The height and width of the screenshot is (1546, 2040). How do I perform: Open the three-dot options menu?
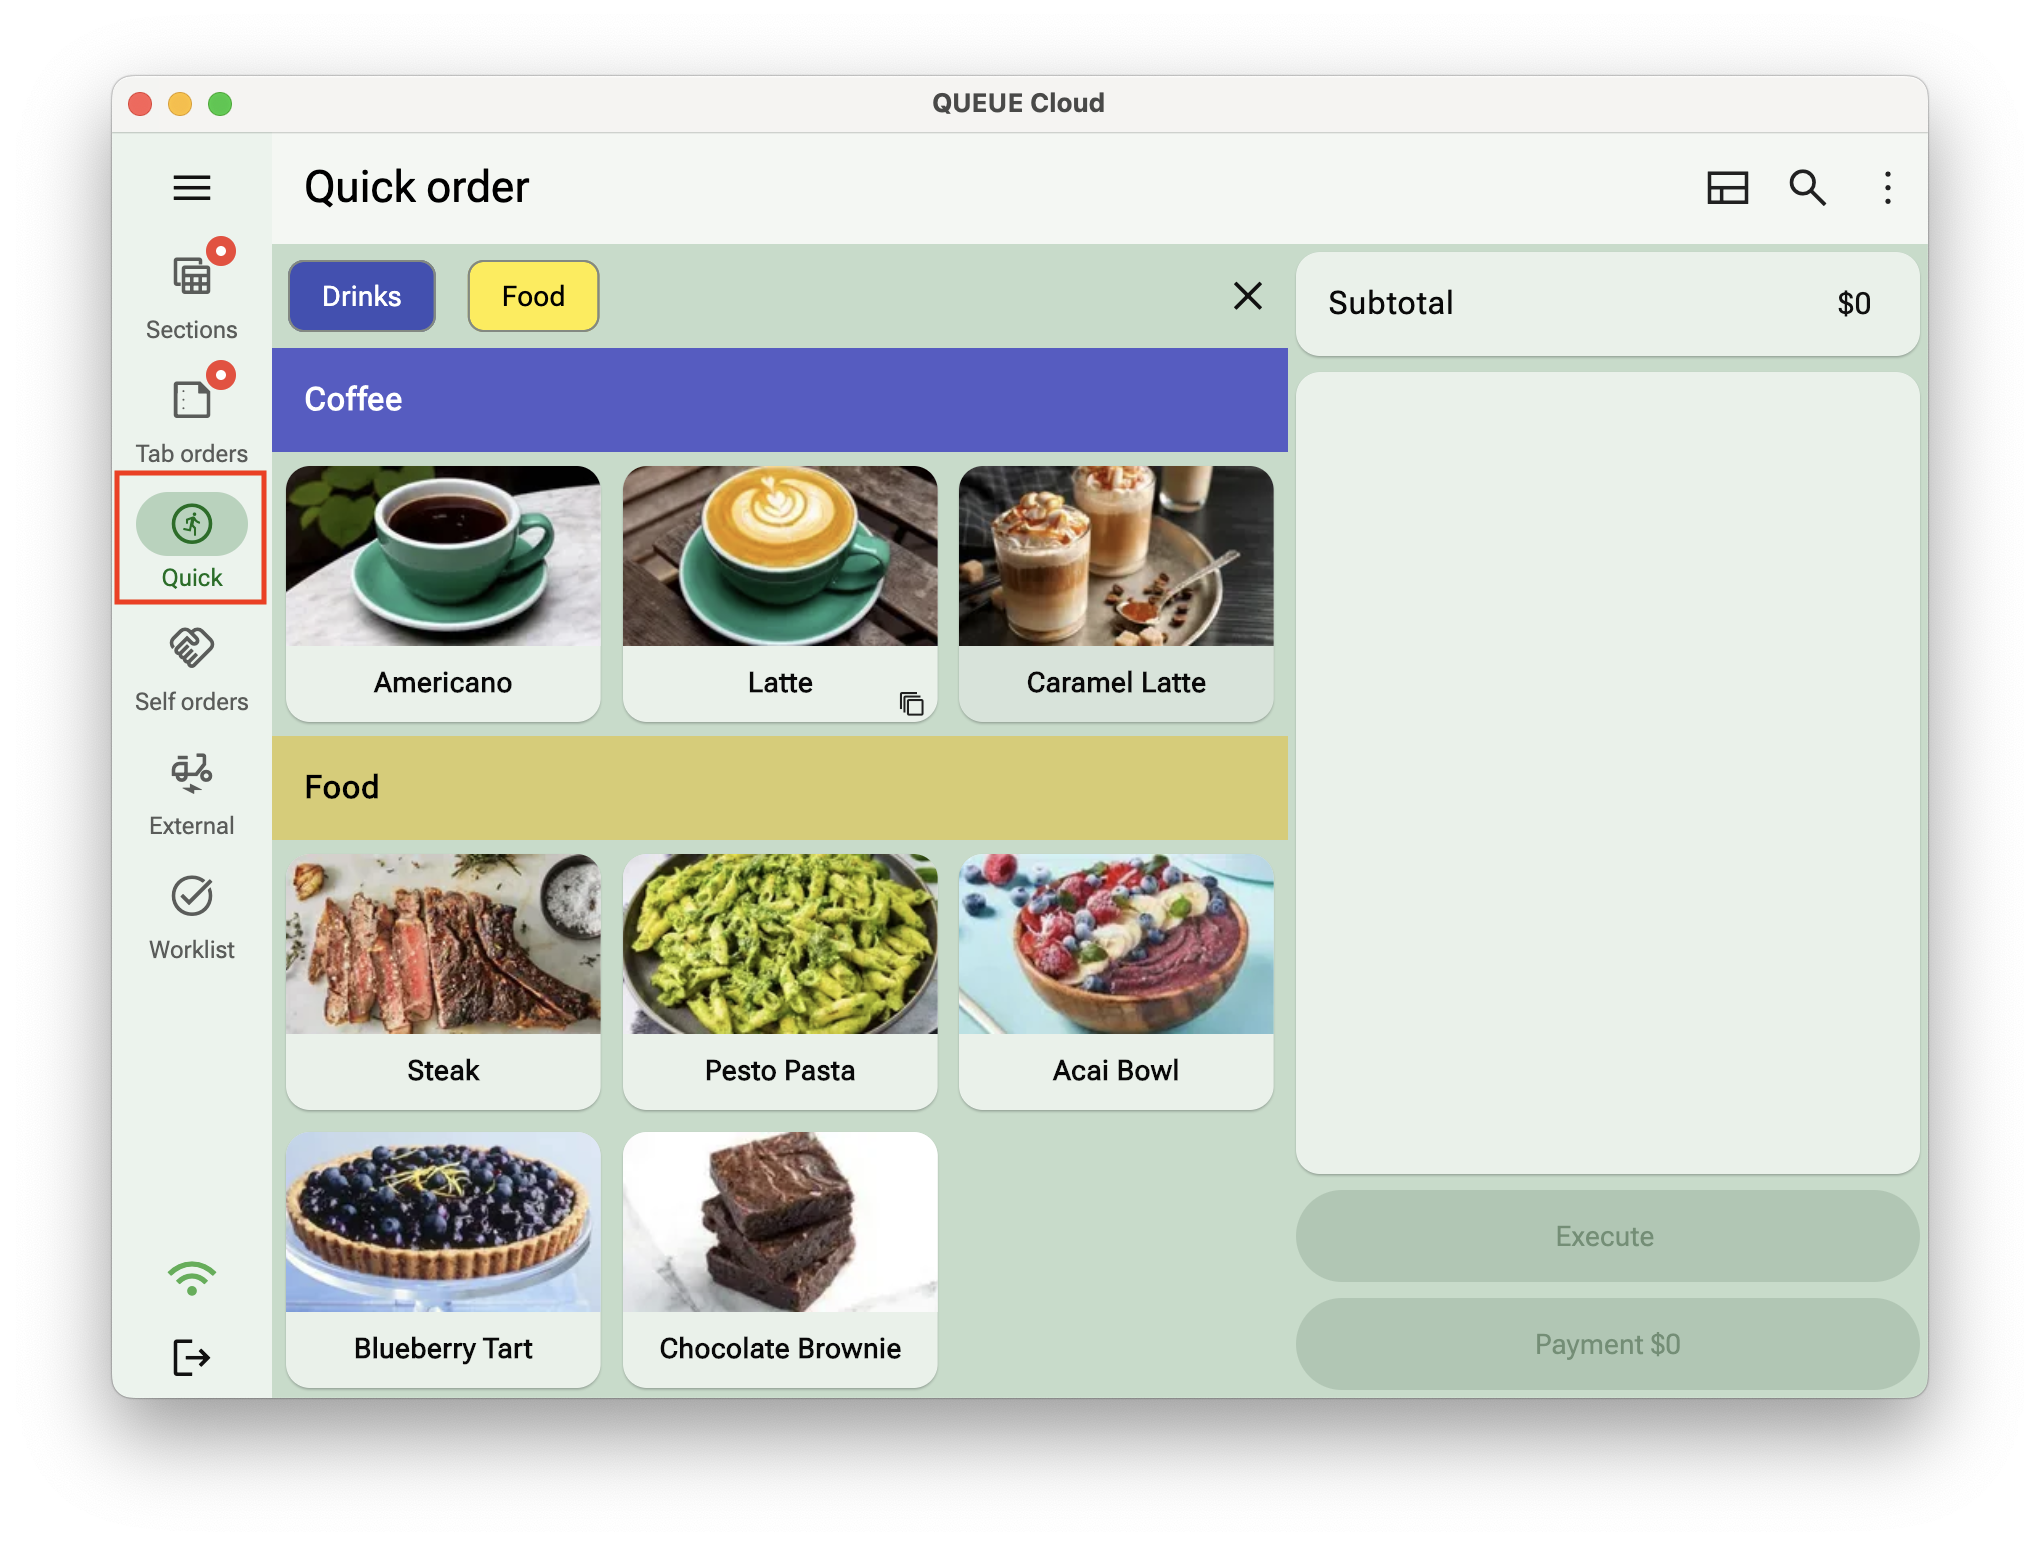pyautogui.click(x=1887, y=187)
